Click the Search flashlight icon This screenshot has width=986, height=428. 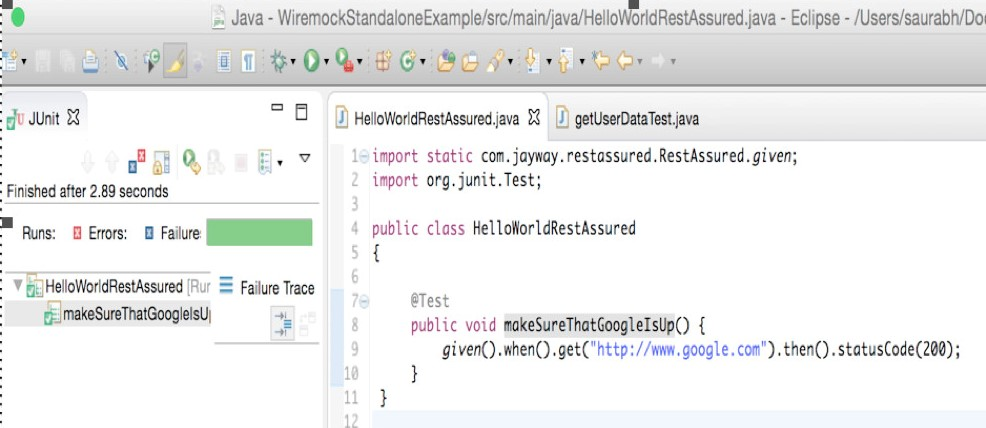point(496,61)
